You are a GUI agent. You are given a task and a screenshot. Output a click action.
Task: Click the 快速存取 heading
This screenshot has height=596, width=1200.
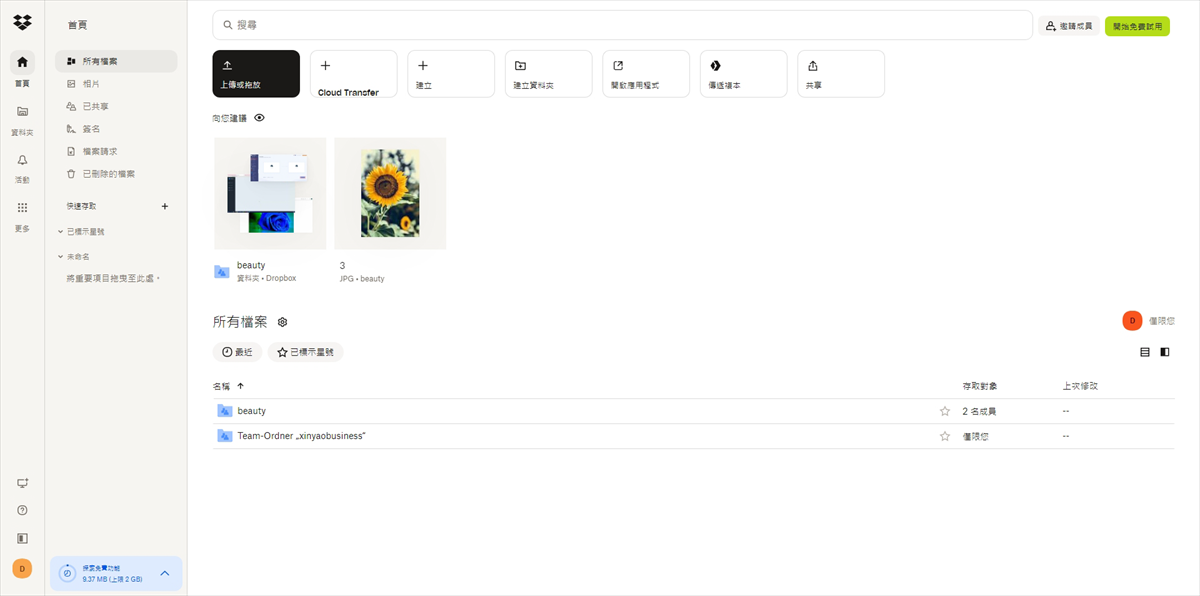[x=81, y=206]
